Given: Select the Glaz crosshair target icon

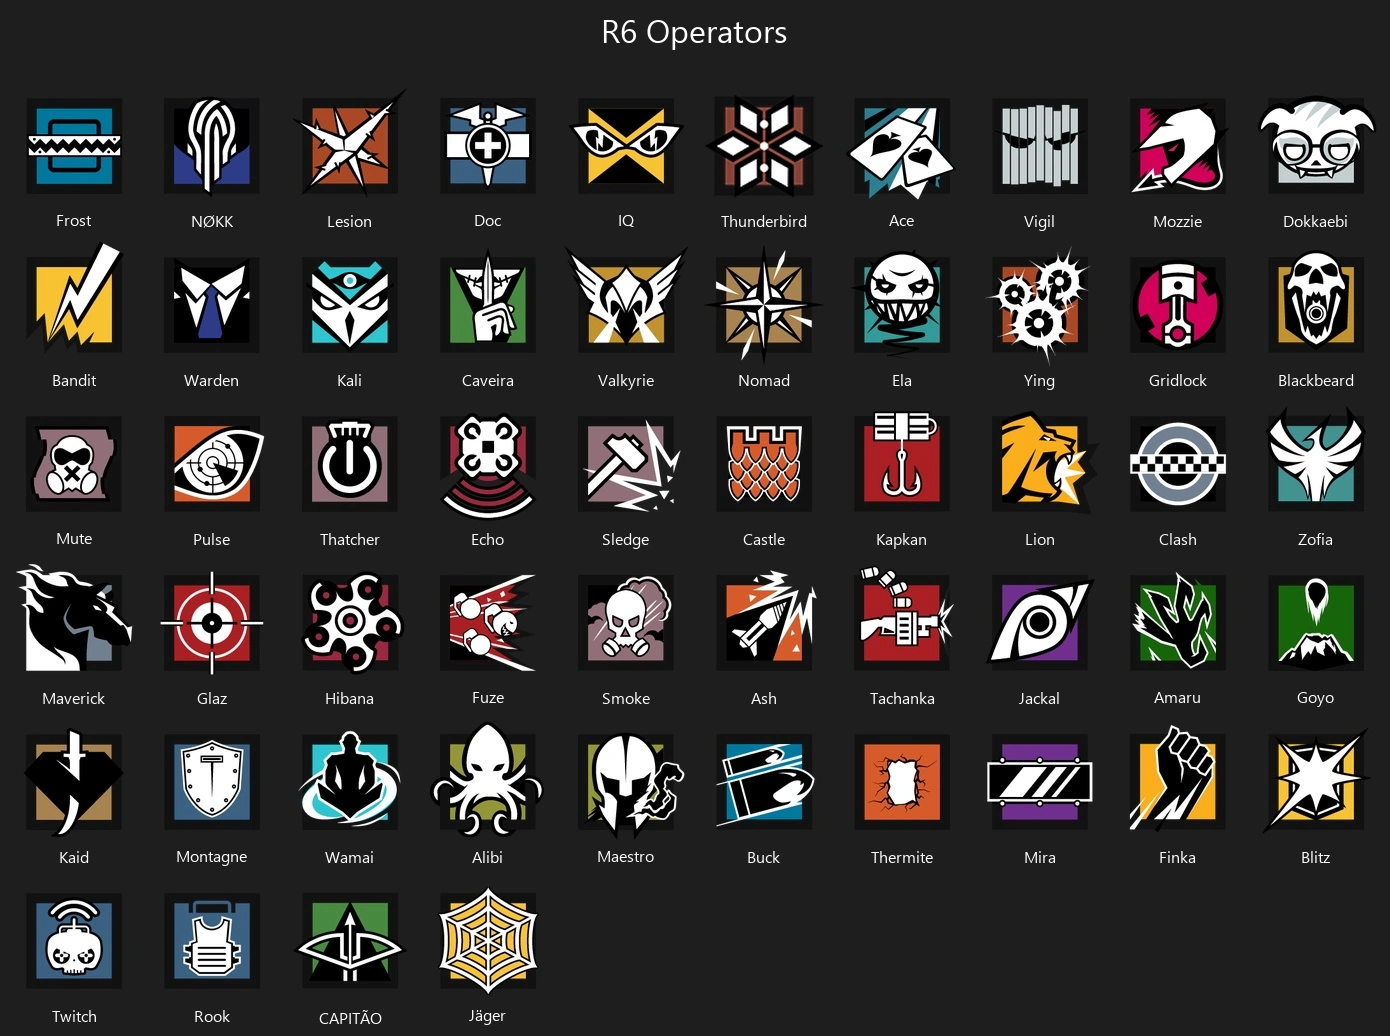Looking at the screenshot, I should click(212, 622).
